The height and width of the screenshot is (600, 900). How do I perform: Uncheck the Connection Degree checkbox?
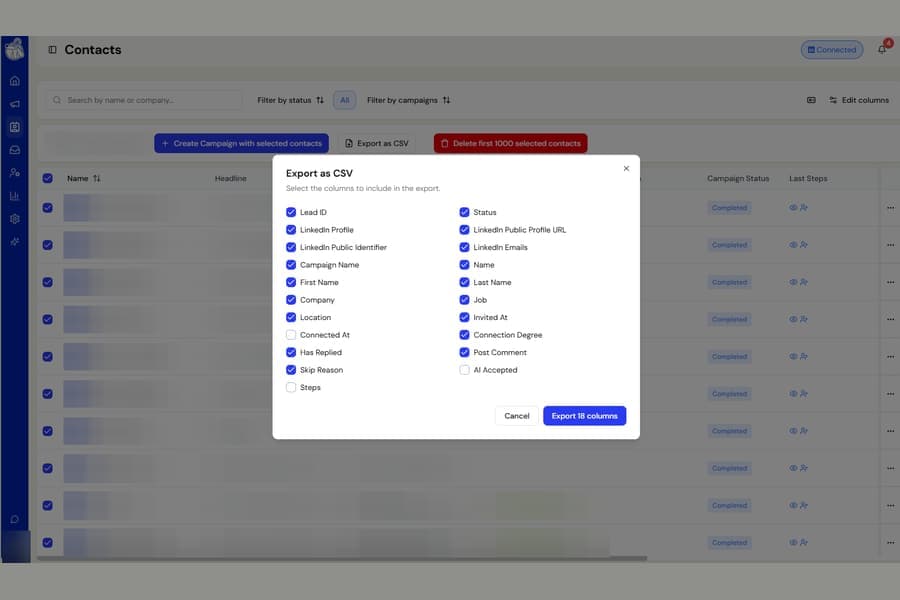click(464, 335)
